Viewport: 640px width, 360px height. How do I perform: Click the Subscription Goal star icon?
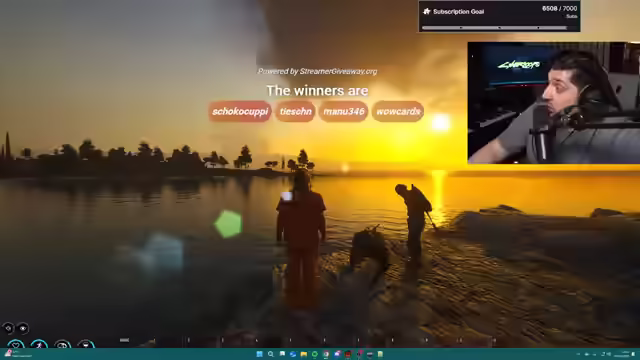tap(427, 11)
